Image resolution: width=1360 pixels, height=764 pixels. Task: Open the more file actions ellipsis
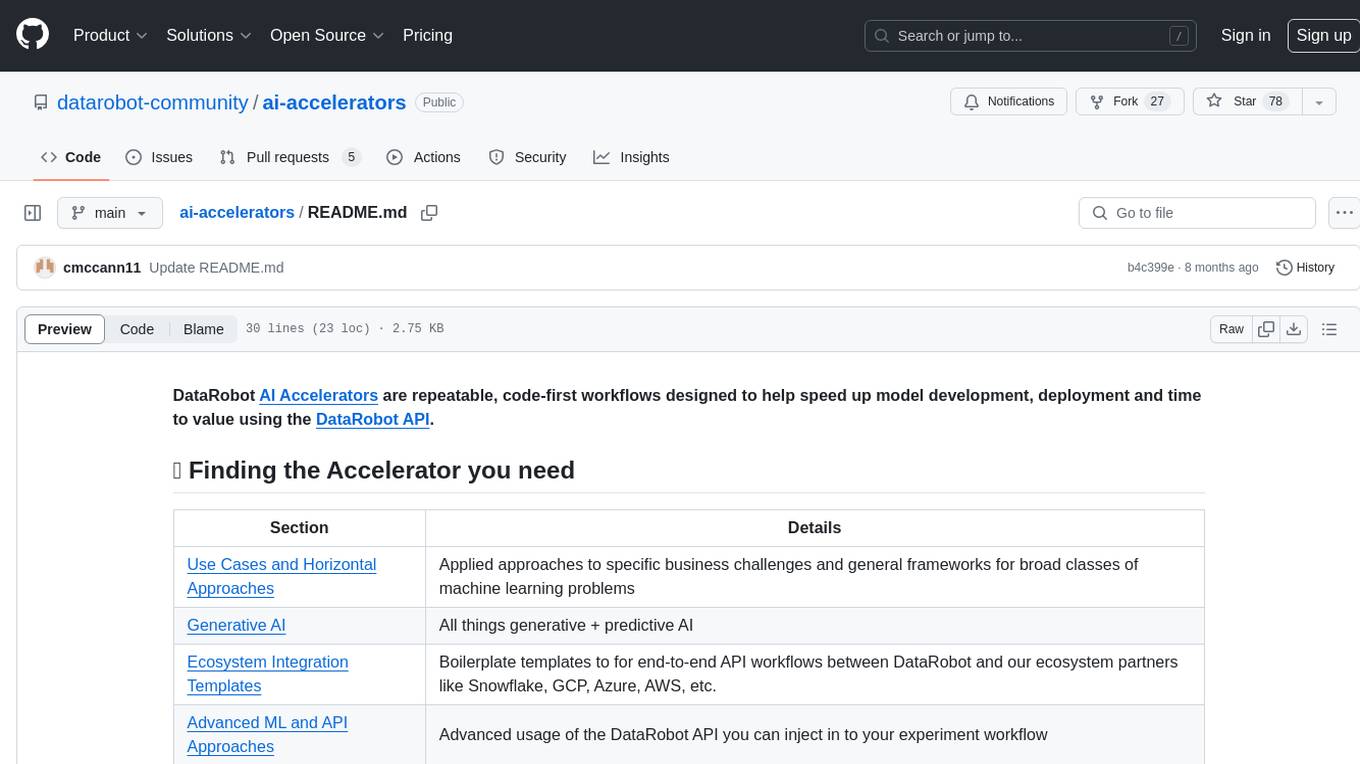(1344, 213)
